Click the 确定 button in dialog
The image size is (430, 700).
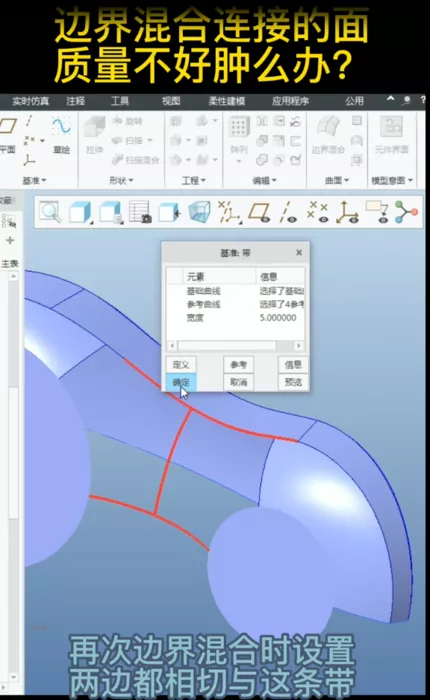coord(181,382)
